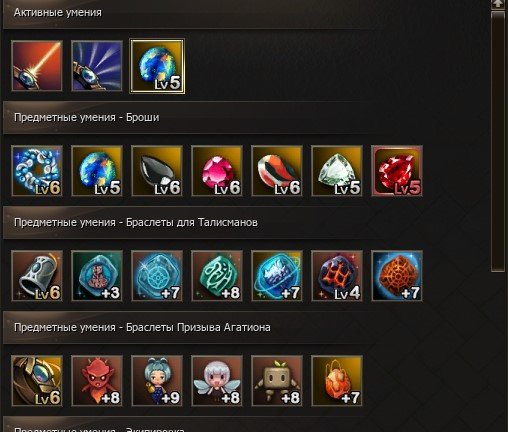The height and width of the screenshot is (432, 508).
Task: Click the blue-haired girl agathion +9
Action: click(x=157, y=381)
